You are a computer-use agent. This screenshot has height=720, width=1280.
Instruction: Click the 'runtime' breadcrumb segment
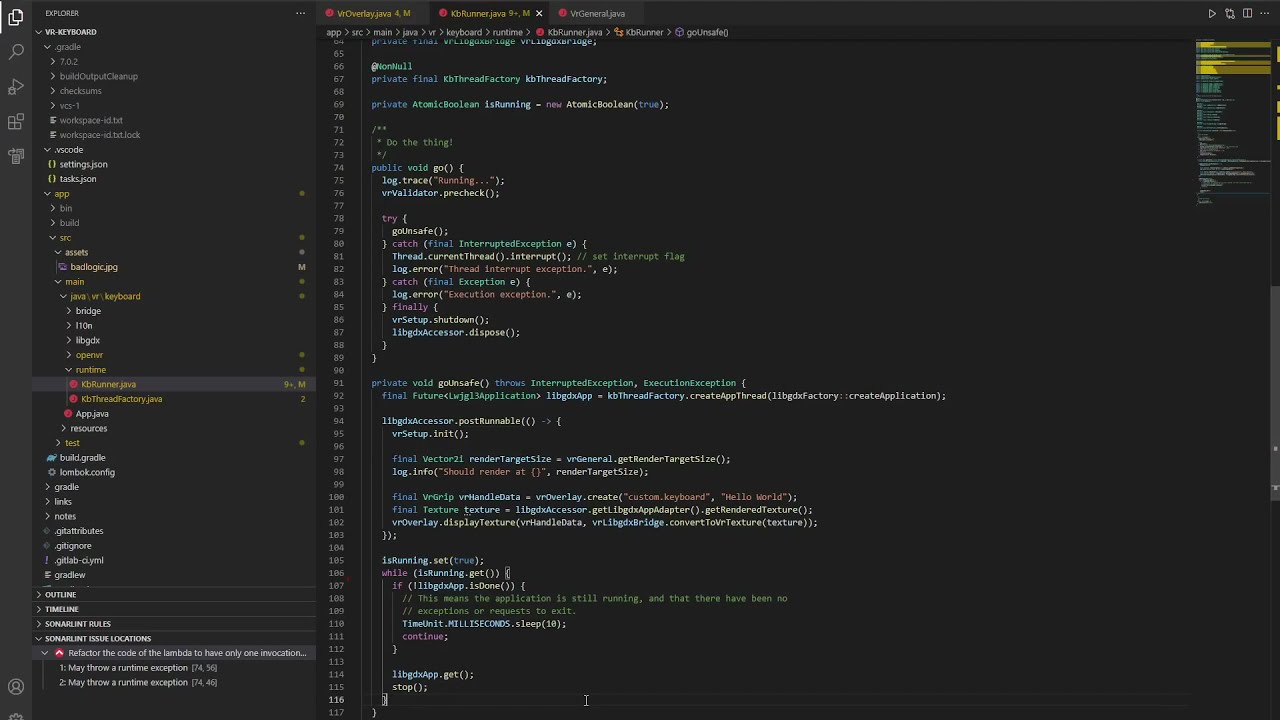coord(507,32)
